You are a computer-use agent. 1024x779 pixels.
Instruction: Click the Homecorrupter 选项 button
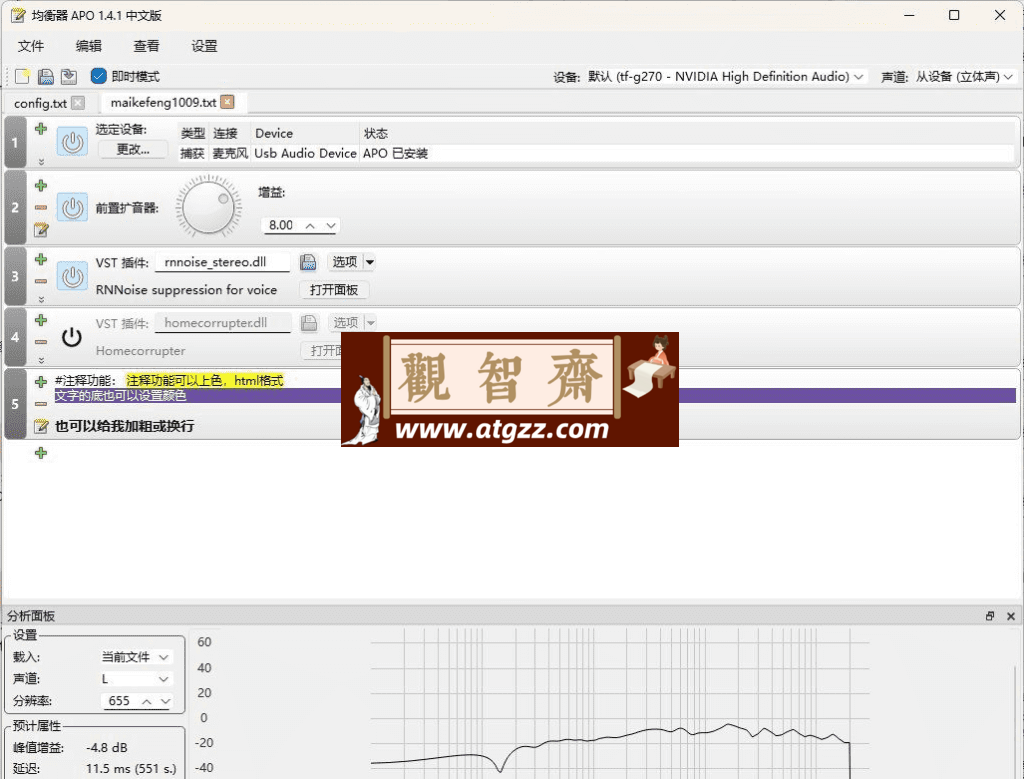(x=345, y=323)
